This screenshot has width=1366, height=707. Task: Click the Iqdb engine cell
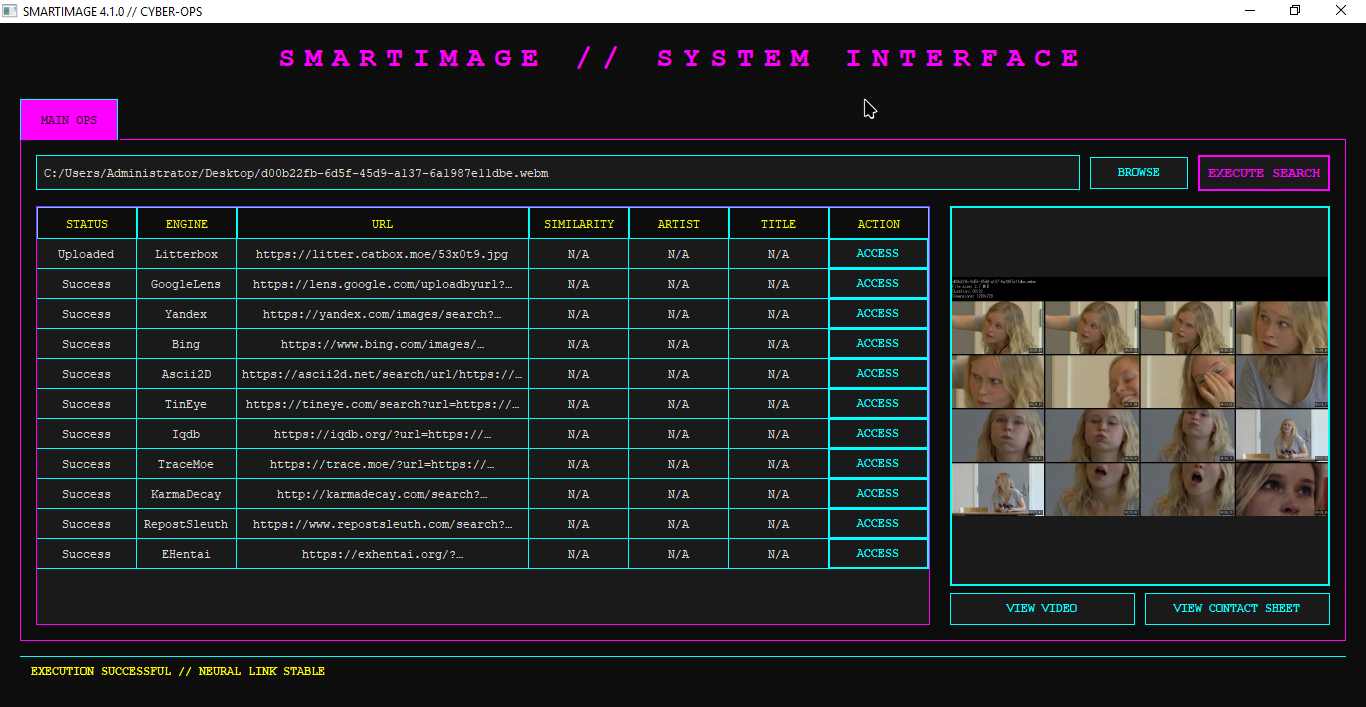click(187, 434)
